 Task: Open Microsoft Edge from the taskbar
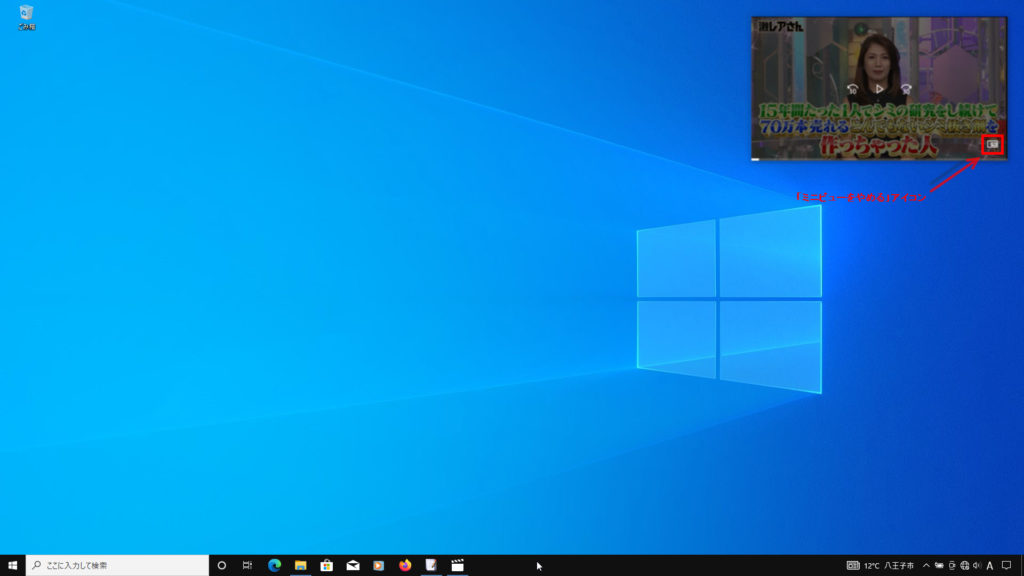[x=274, y=565]
